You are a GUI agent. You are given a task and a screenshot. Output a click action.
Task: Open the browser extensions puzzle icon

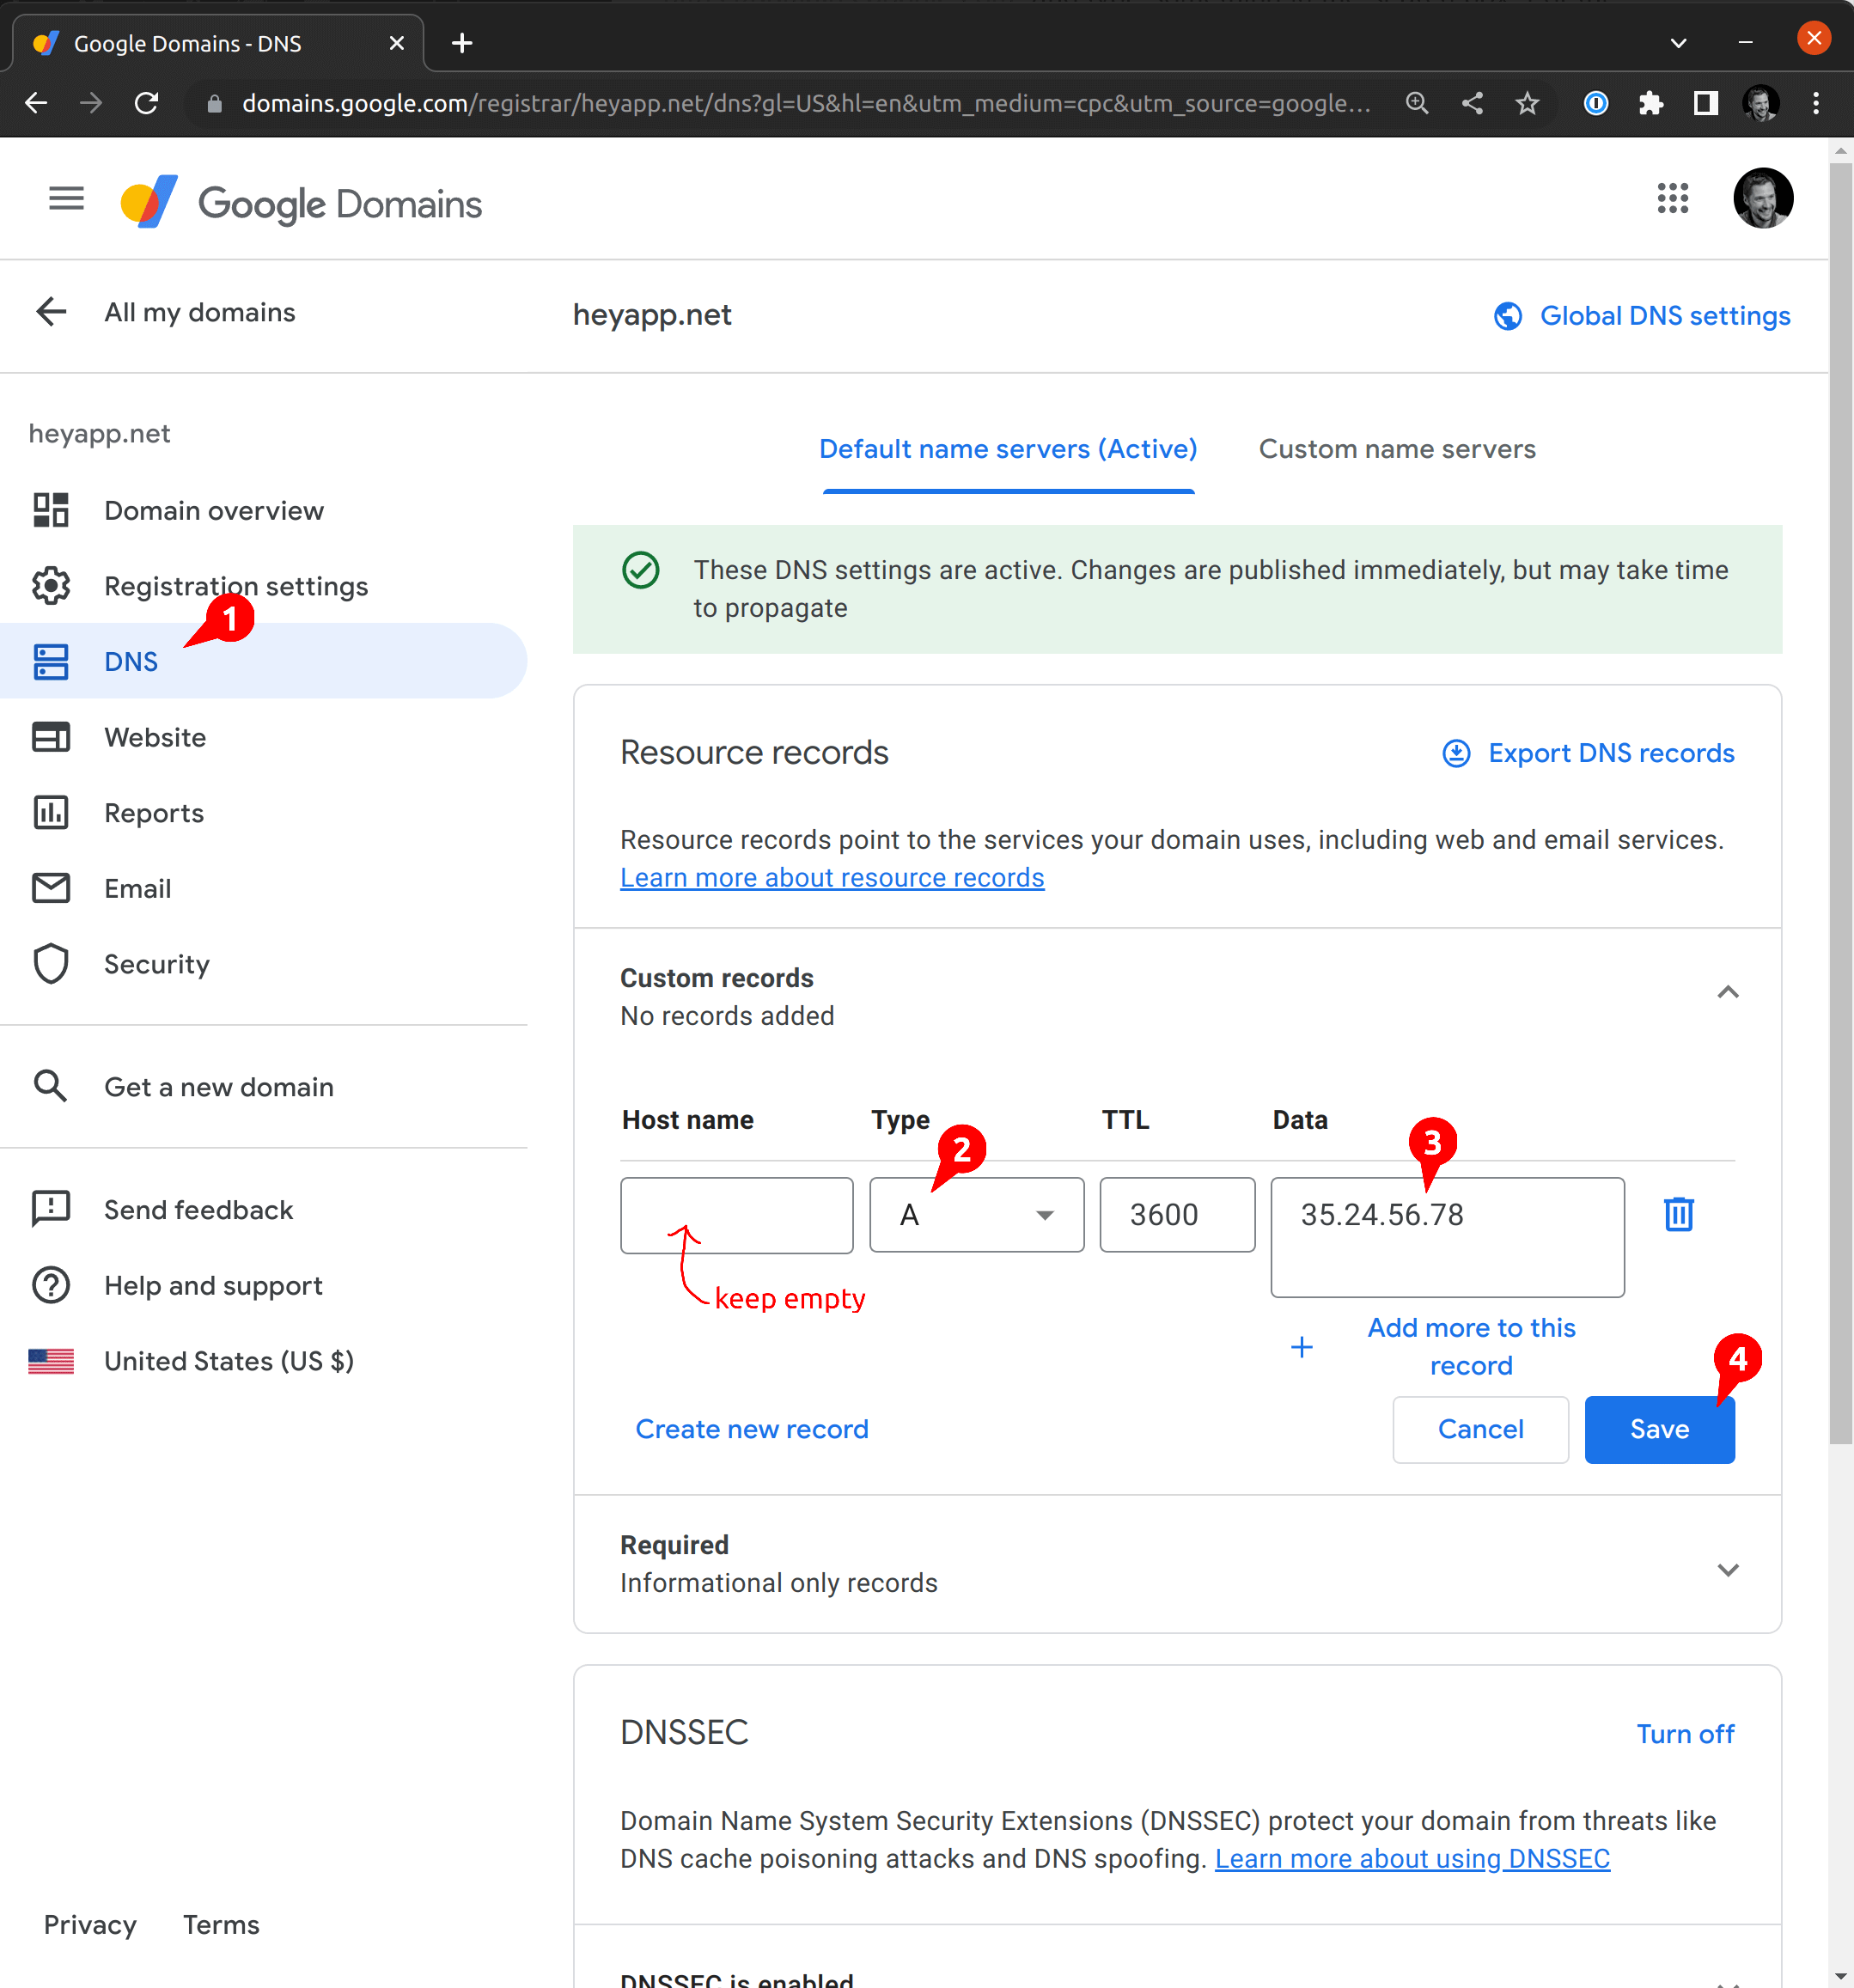tap(1650, 103)
